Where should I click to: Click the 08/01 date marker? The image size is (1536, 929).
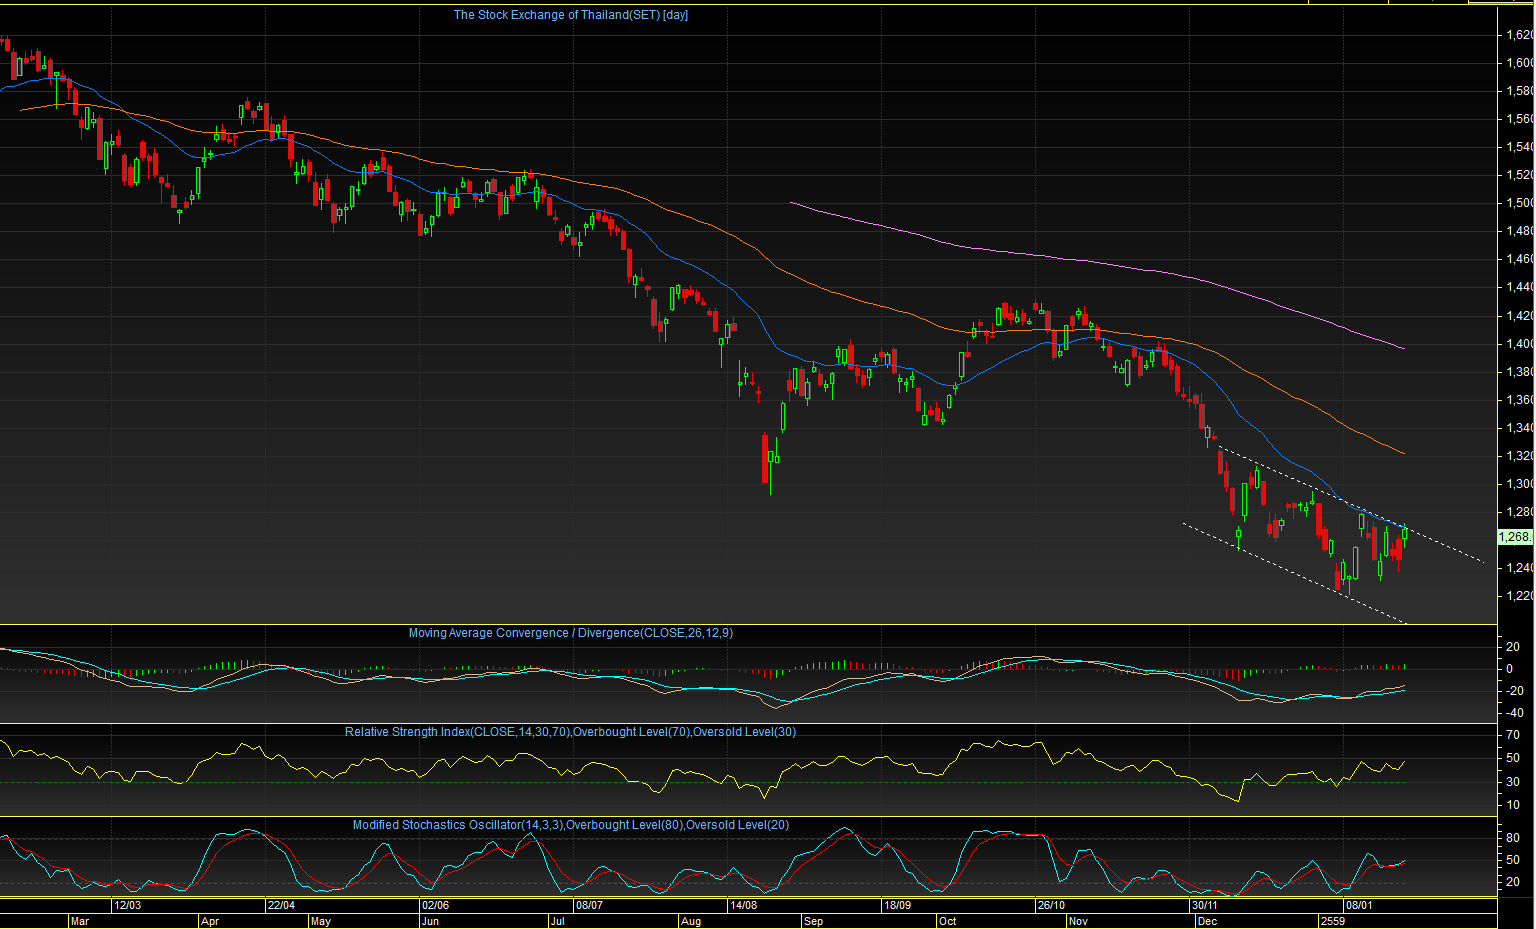coord(1358,905)
